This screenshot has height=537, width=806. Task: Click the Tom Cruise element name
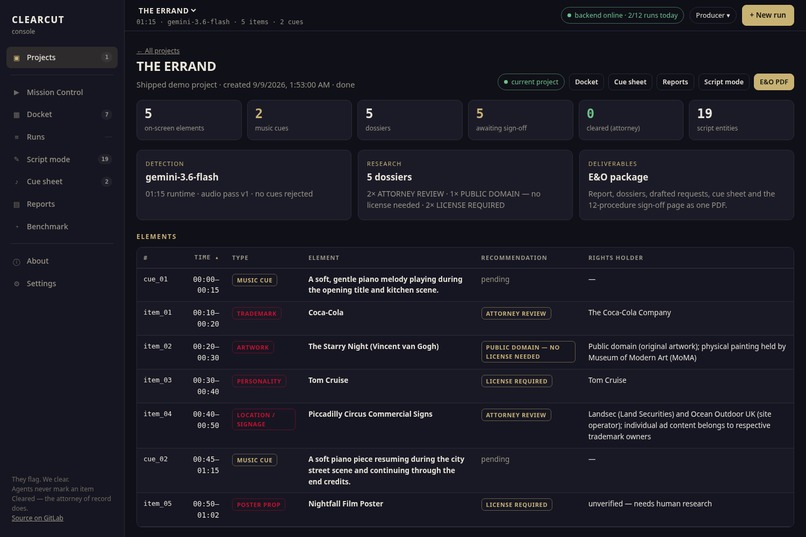[x=328, y=380]
